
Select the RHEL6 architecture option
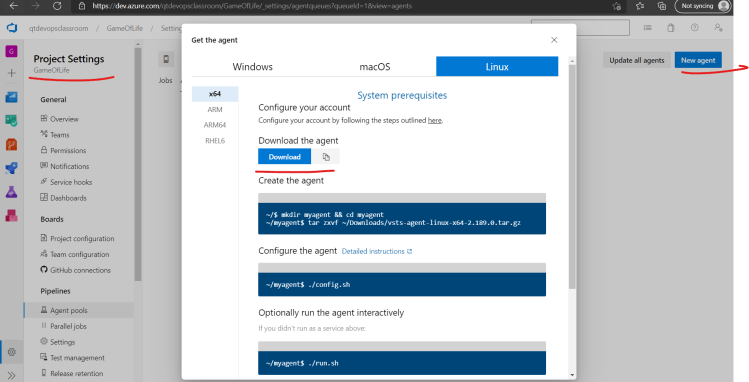click(215, 140)
